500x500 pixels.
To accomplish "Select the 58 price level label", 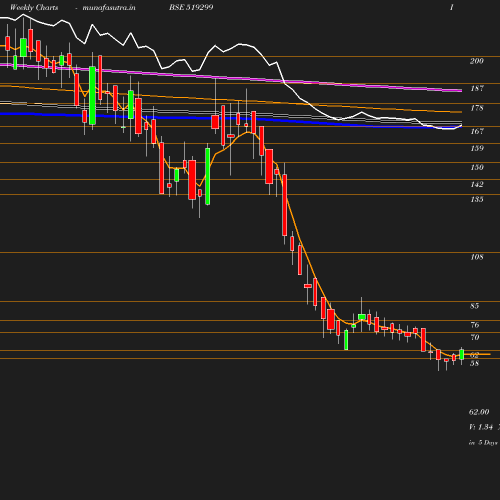I will coord(474,364).
